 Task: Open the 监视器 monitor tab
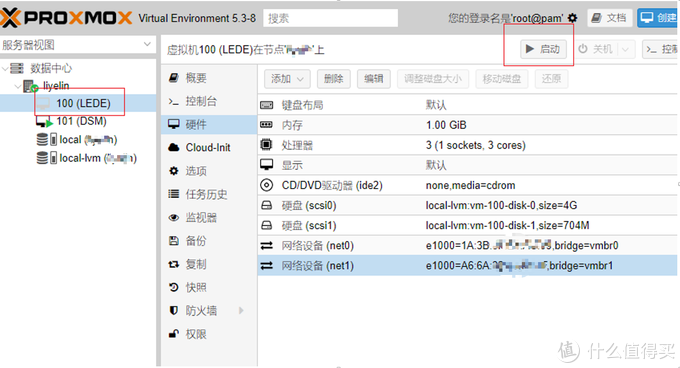click(x=209, y=218)
